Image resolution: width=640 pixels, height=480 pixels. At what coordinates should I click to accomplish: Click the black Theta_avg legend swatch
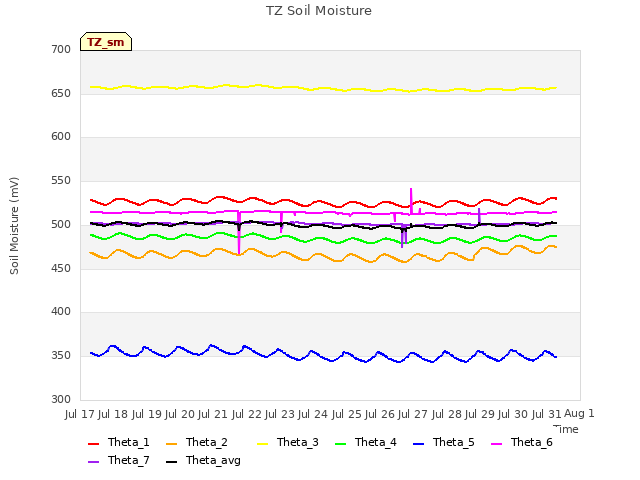[172, 462]
